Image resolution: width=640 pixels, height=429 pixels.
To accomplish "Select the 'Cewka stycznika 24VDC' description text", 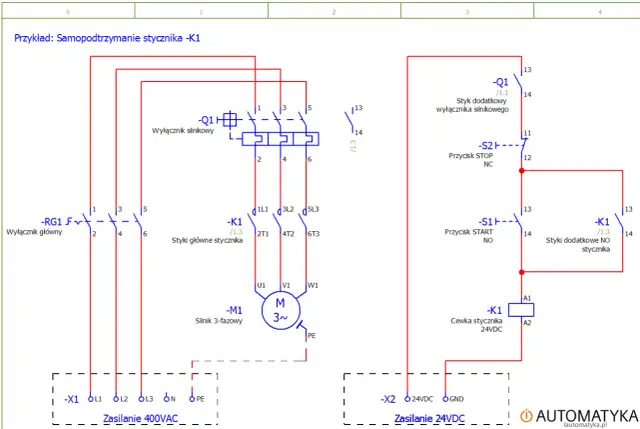I will coord(490,325).
